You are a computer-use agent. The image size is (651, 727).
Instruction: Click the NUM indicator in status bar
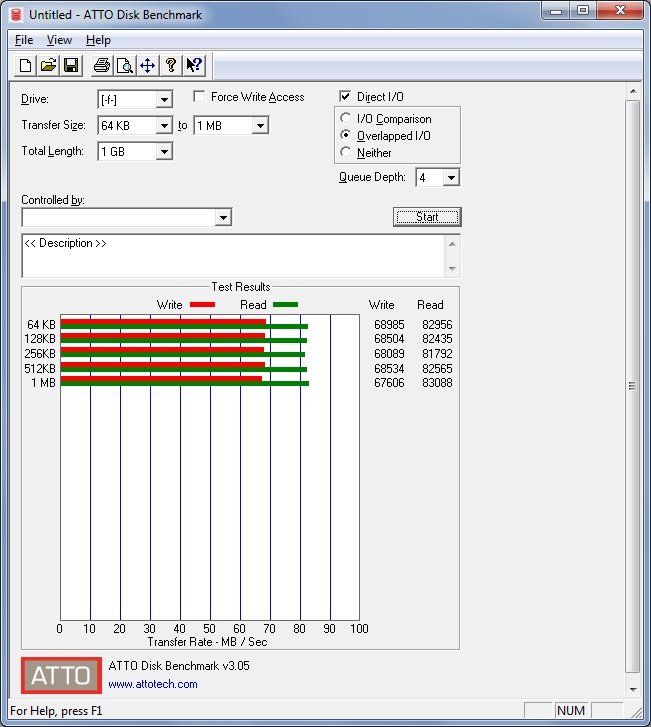point(571,711)
